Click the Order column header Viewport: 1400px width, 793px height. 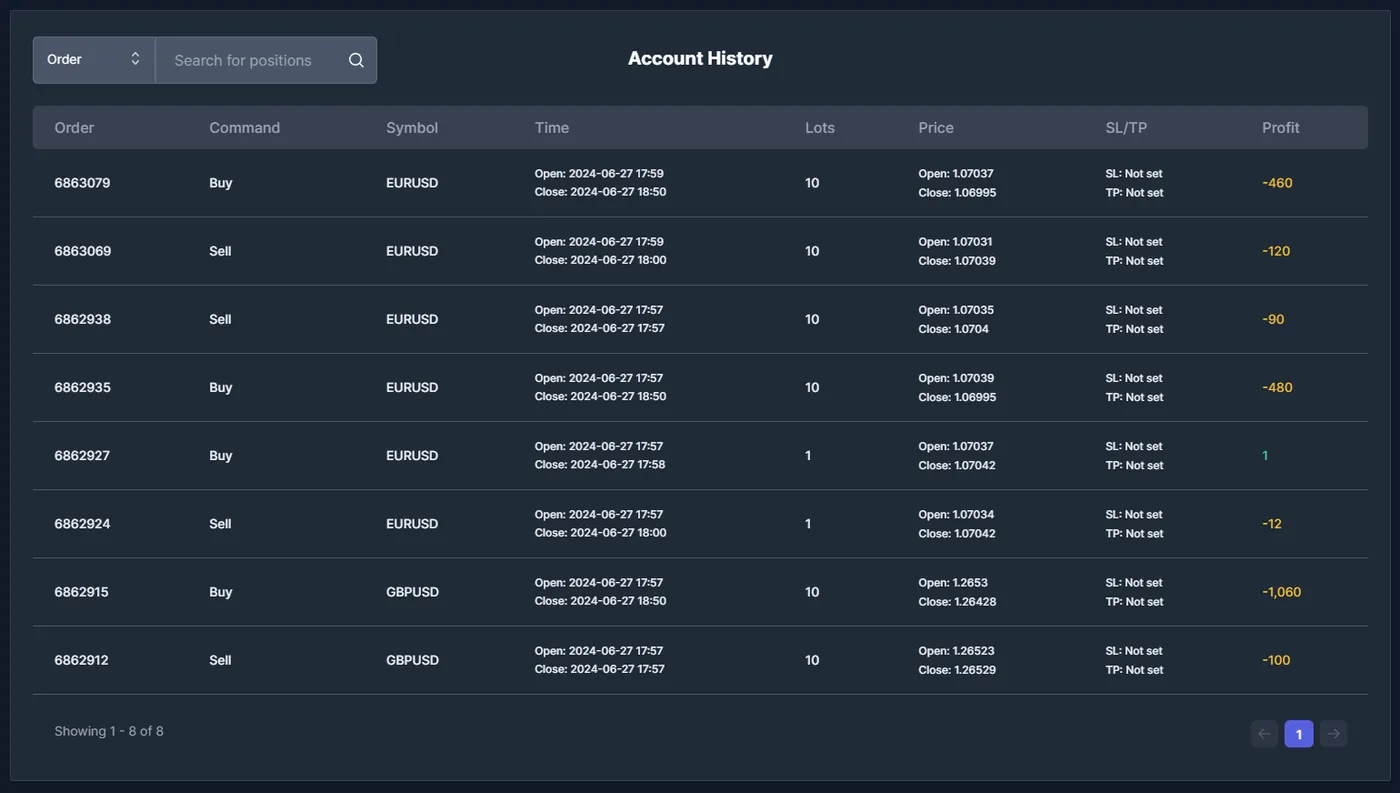click(74, 128)
